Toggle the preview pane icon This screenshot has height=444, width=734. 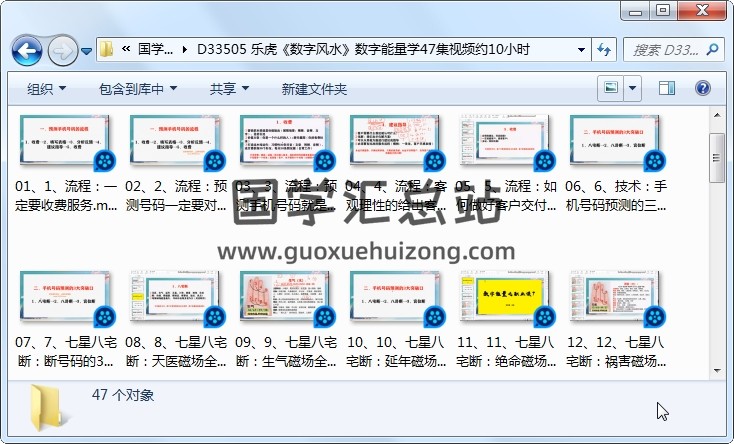667,89
